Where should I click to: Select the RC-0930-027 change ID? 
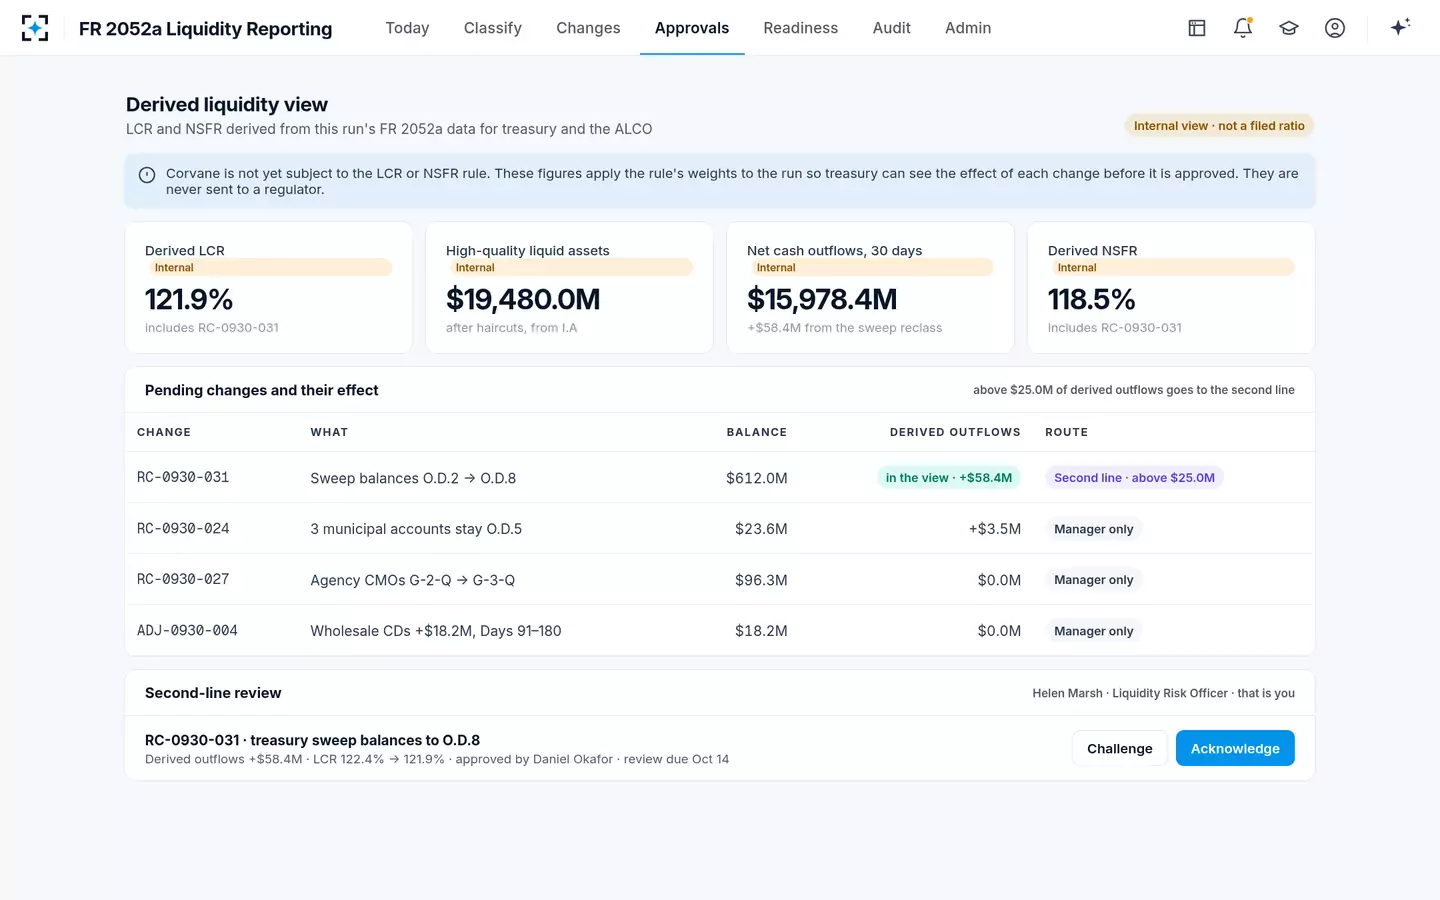pyautogui.click(x=183, y=580)
